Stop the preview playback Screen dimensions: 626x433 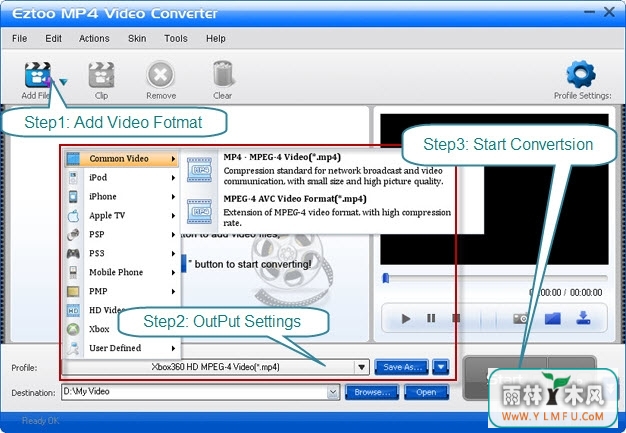coord(456,318)
